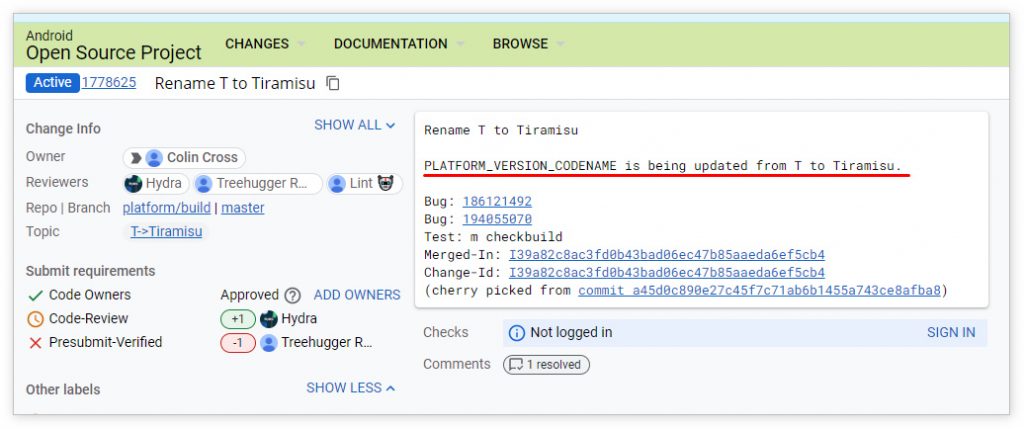Expand Change Info with Show All
The height and width of the screenshot is (429, 1024).
pyautogui.click(x=355, y=125)
